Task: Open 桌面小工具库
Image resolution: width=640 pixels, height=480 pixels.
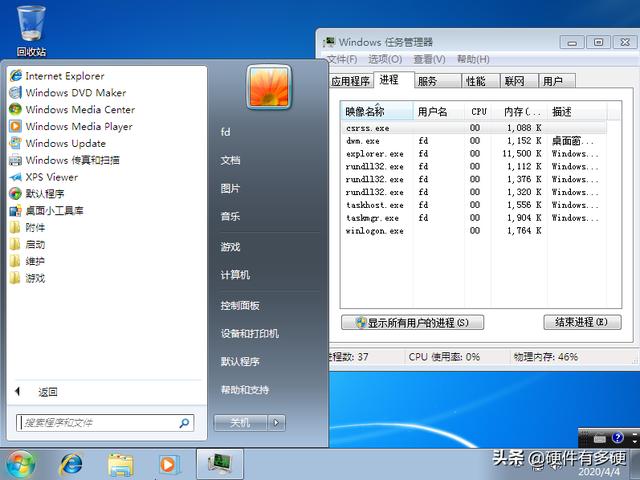Action: [x=46, y=211]
